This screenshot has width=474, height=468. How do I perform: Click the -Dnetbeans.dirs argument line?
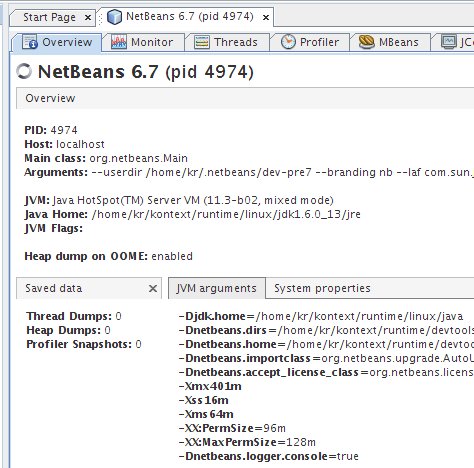pyautogui.click(x=326, y=330)
